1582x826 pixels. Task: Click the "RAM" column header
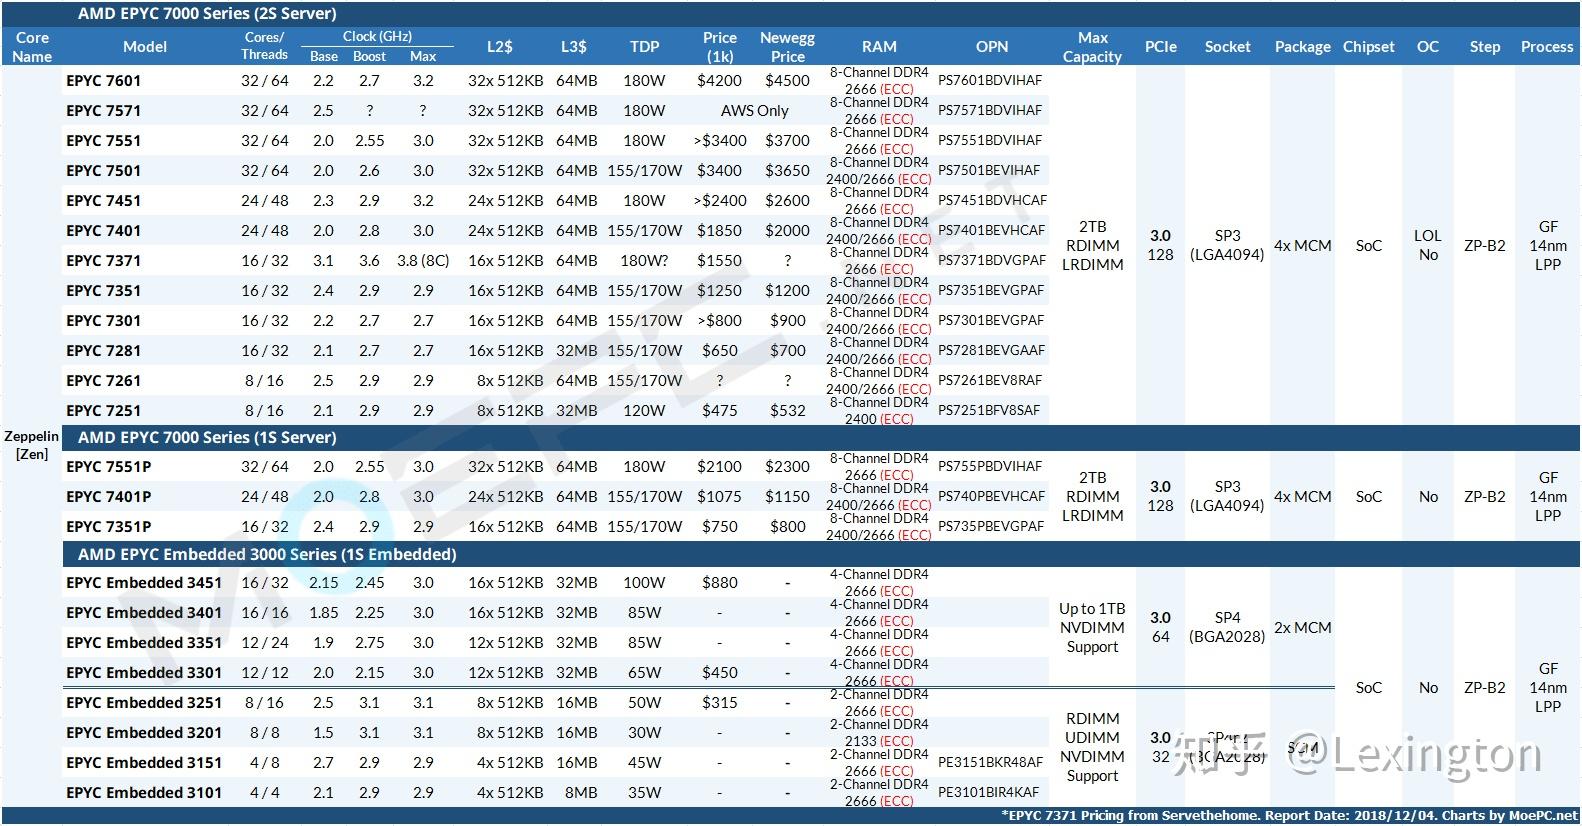coord(879,47)
